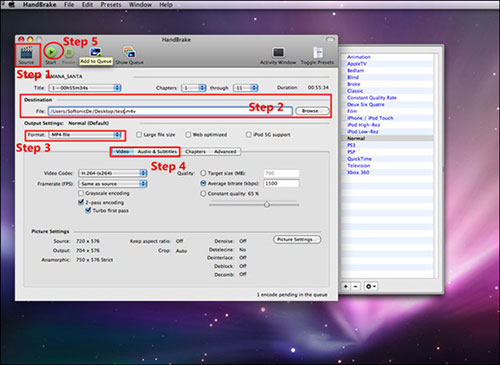The height and width of the screenshot is (365, 500).
Task: Remove preset with the minus button
Action: (356, 286)
